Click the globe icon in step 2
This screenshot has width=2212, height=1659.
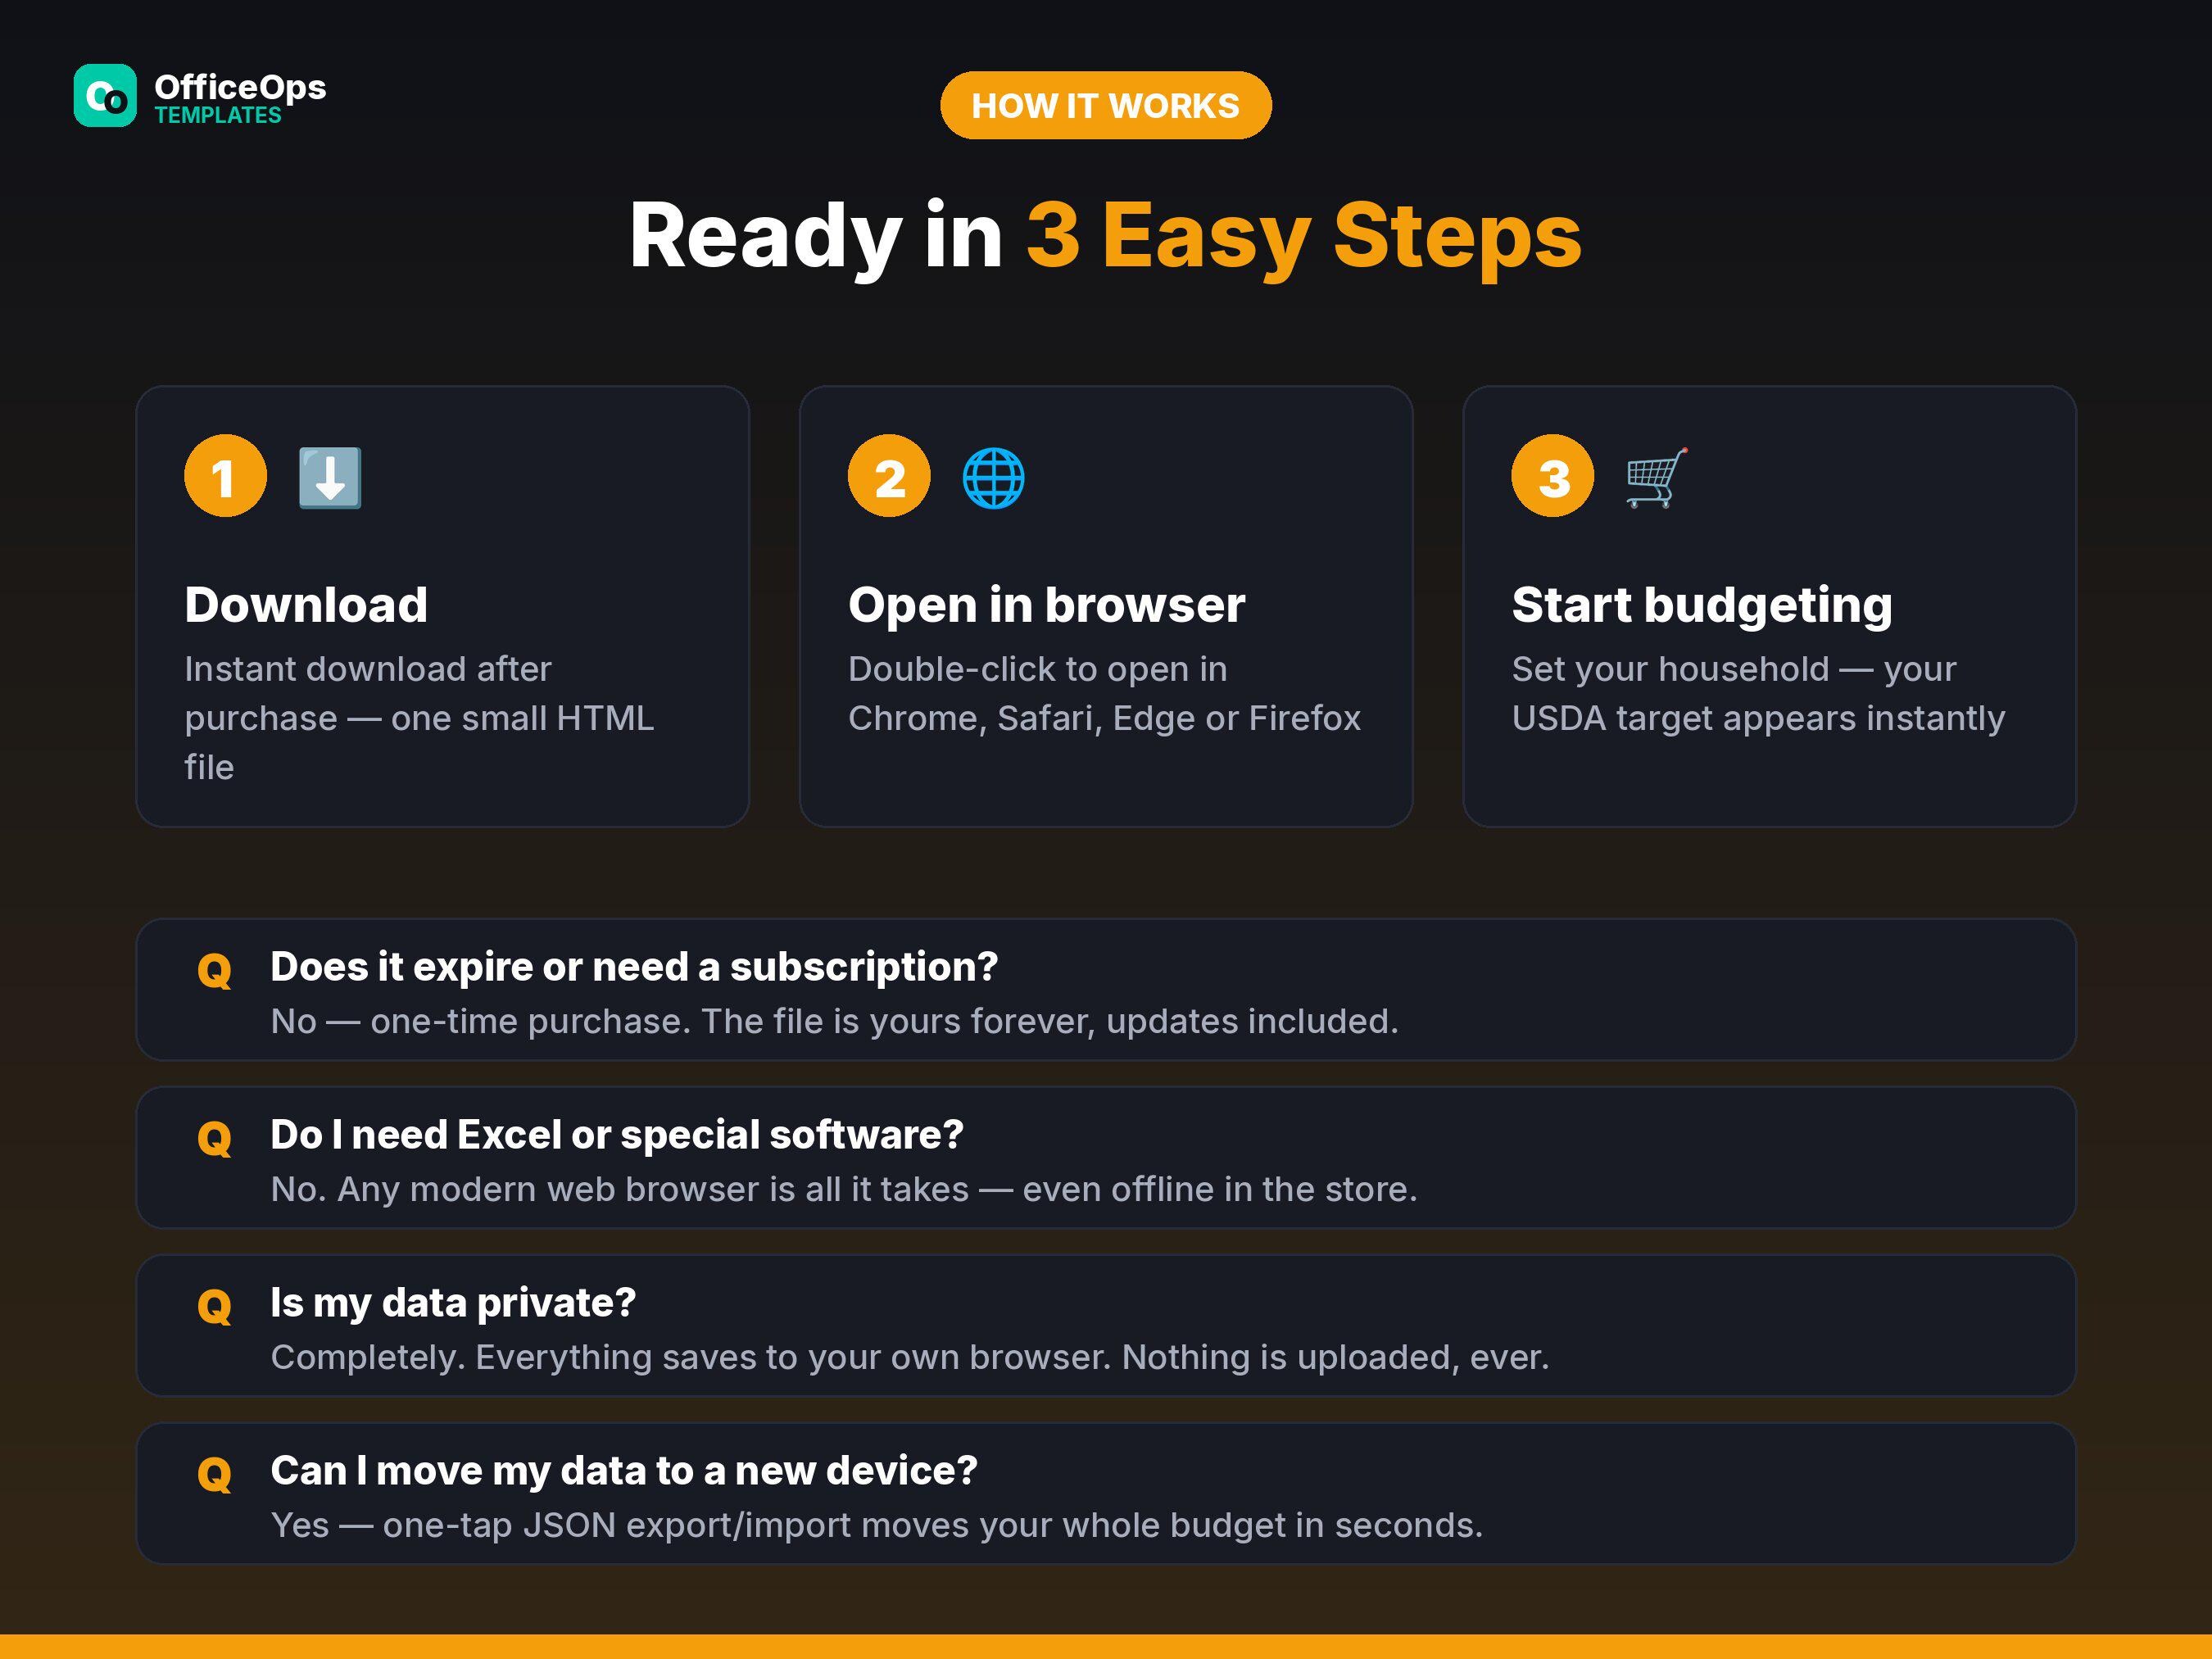pyautogui.click(x=993, y=477)
